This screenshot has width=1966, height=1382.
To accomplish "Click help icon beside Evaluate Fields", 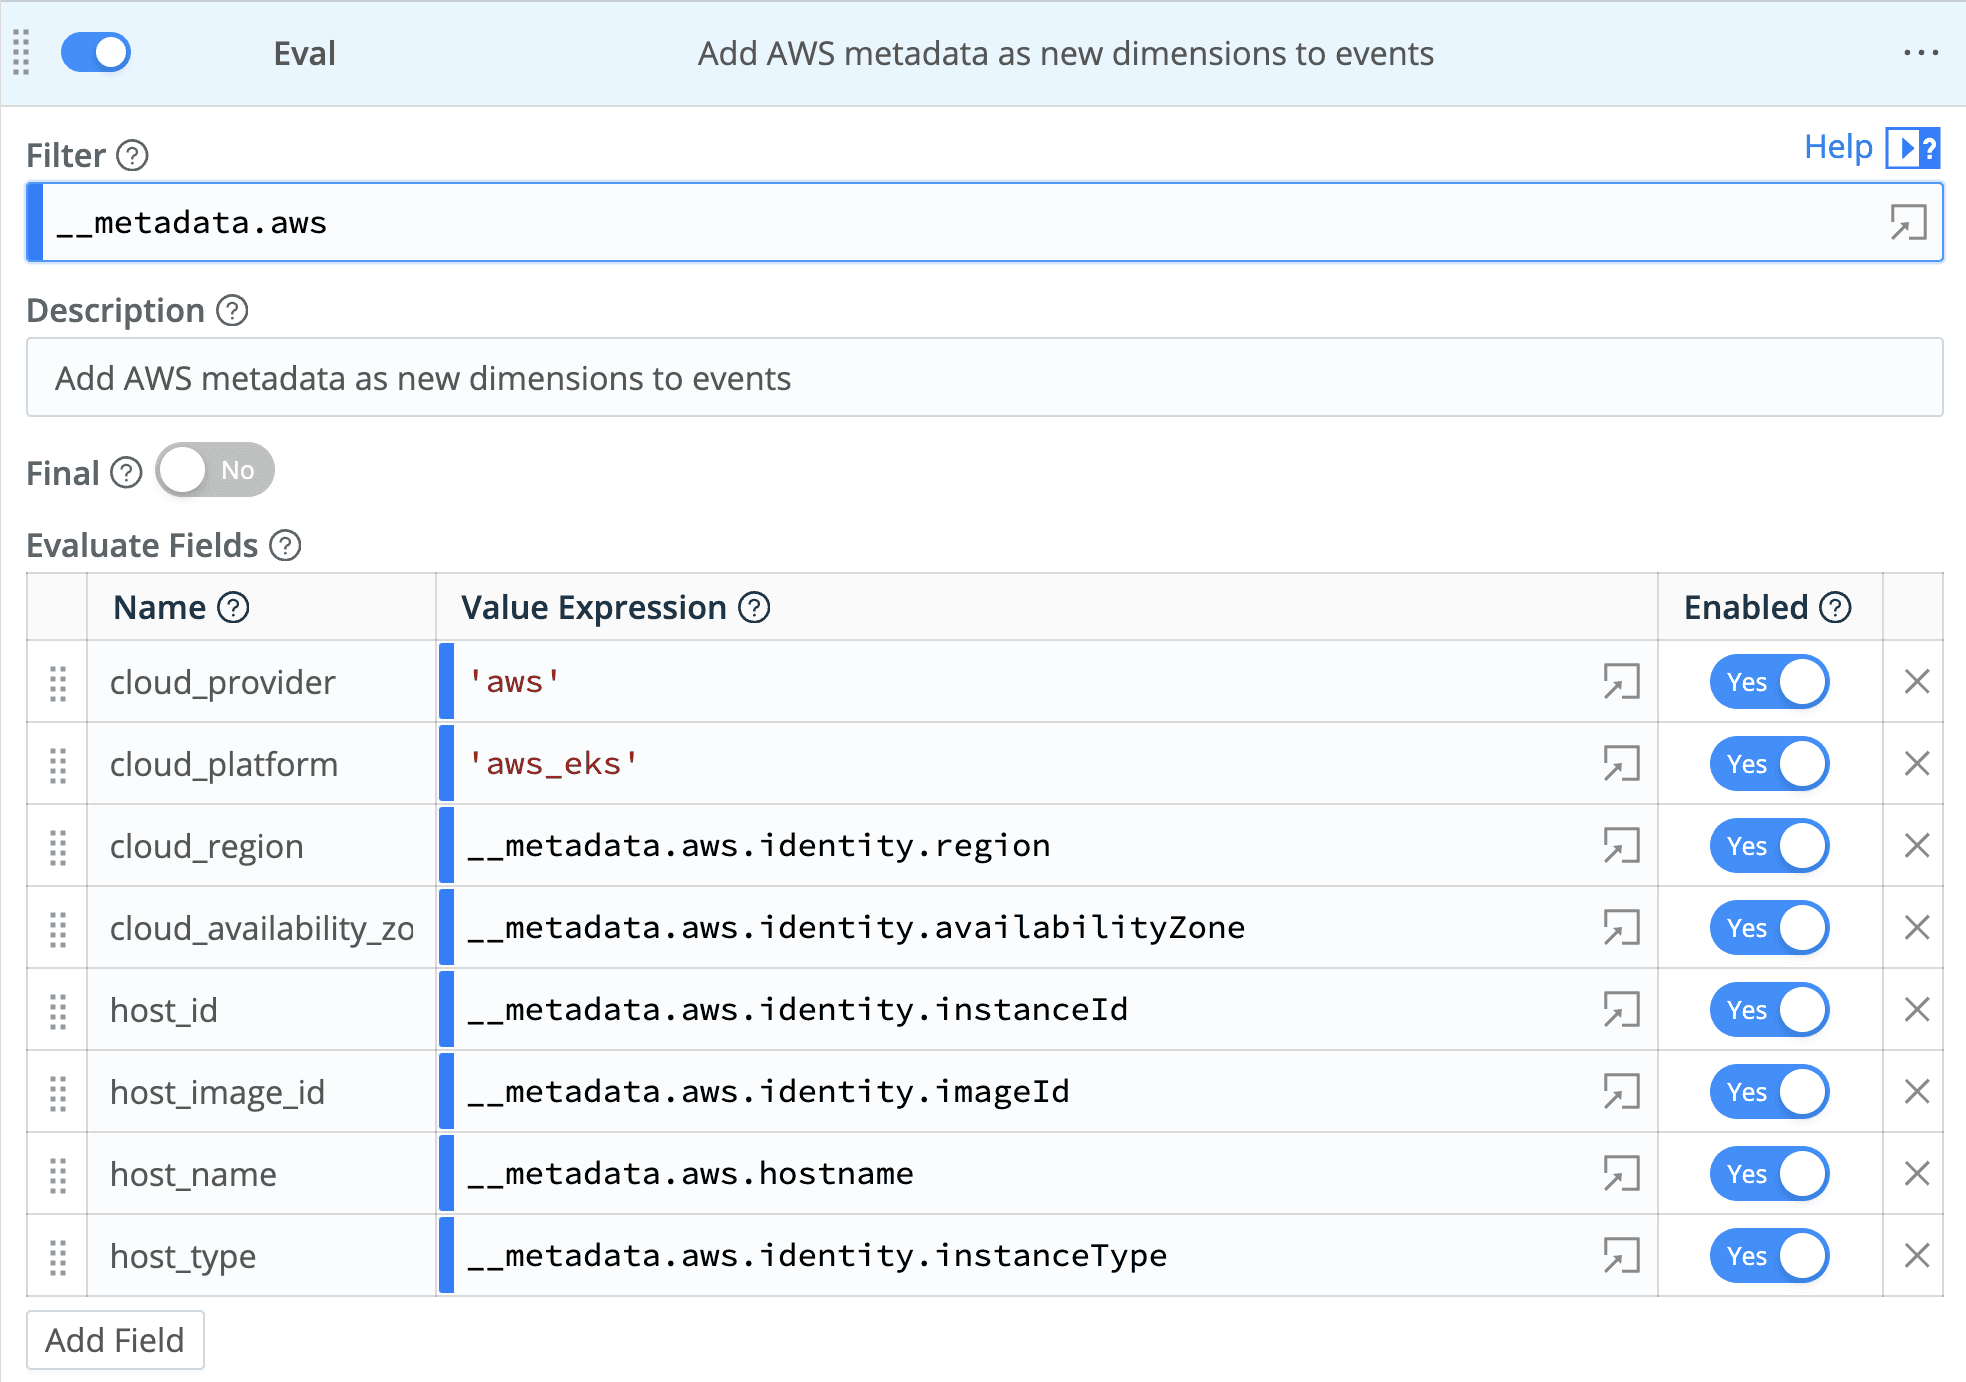I will click(x=286, y=546).
